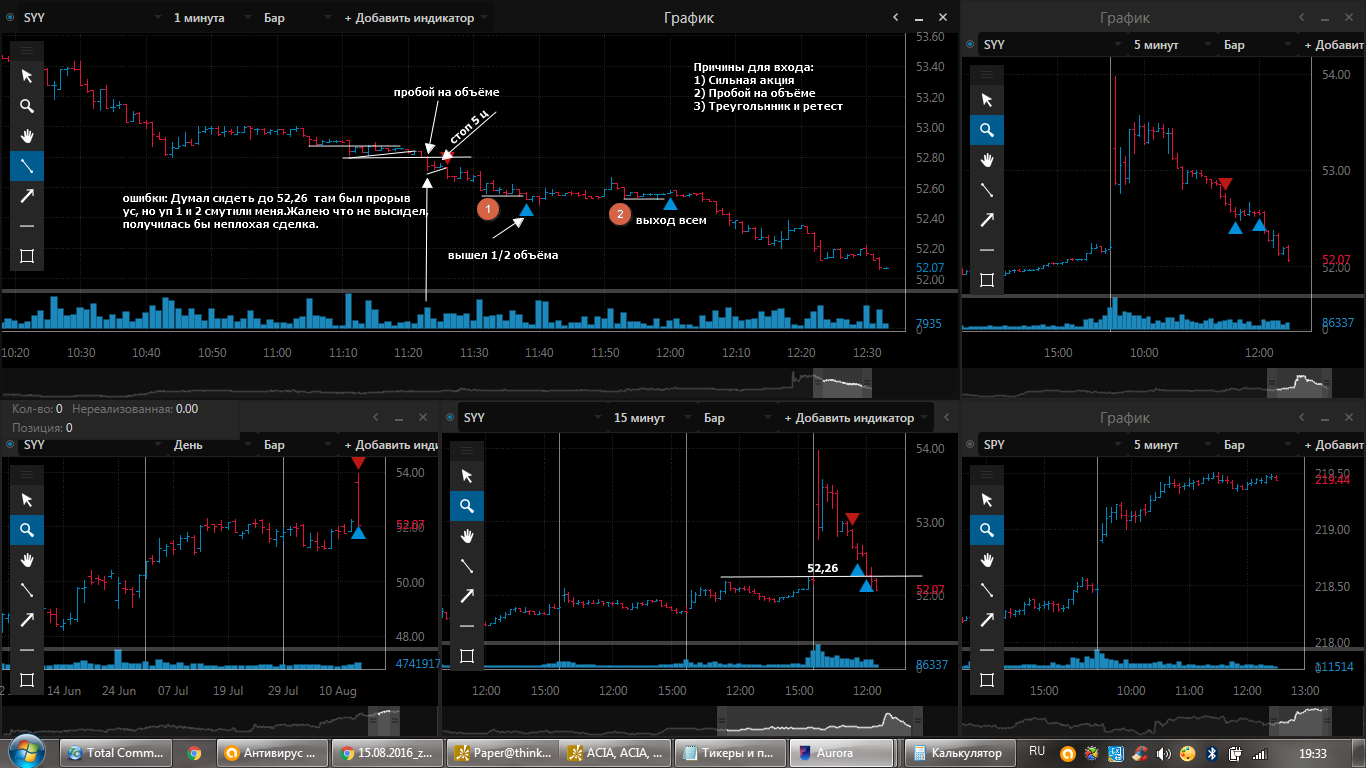Viewport: 1366px width, 768px height.
Task: Select the magnifier zoom tool in main chart
Action: [x=27, y=106]
